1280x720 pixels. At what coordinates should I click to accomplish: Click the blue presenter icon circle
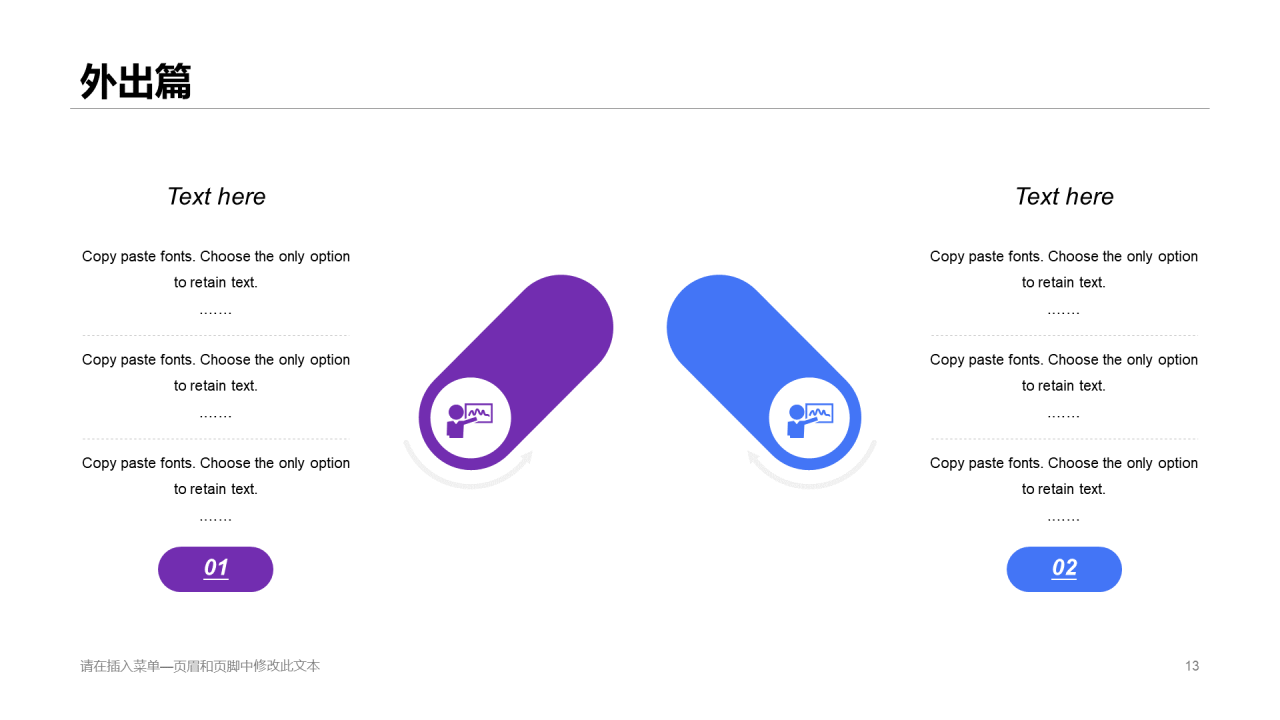coord(809,418)
